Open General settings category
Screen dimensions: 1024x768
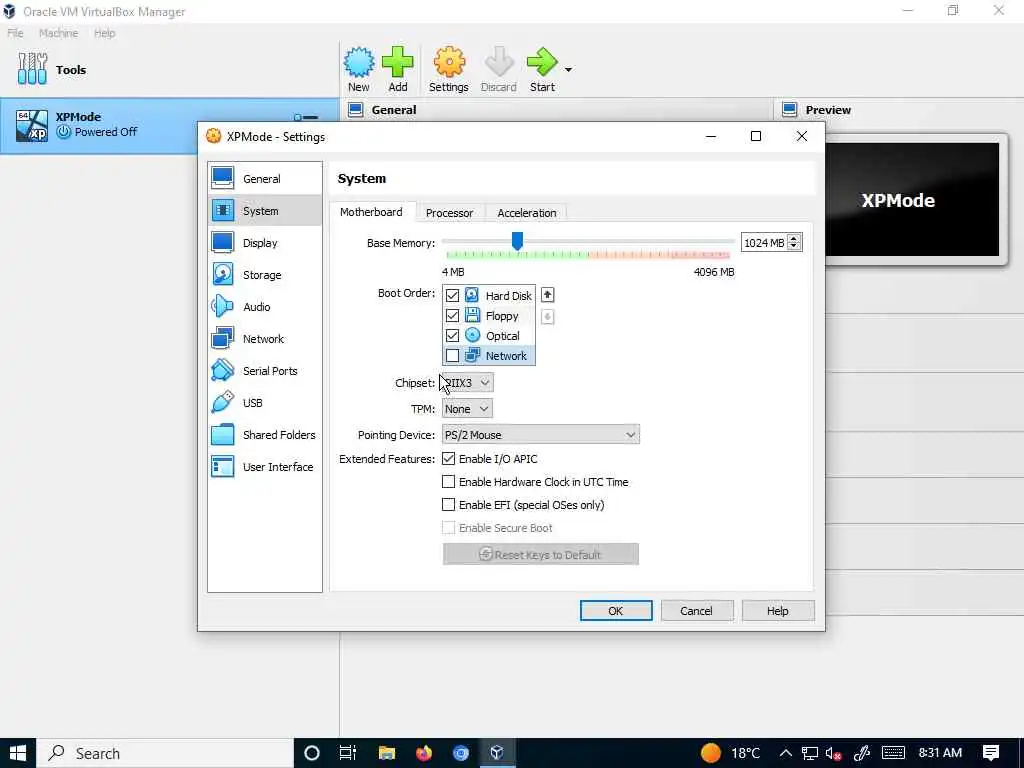(264, 178)
